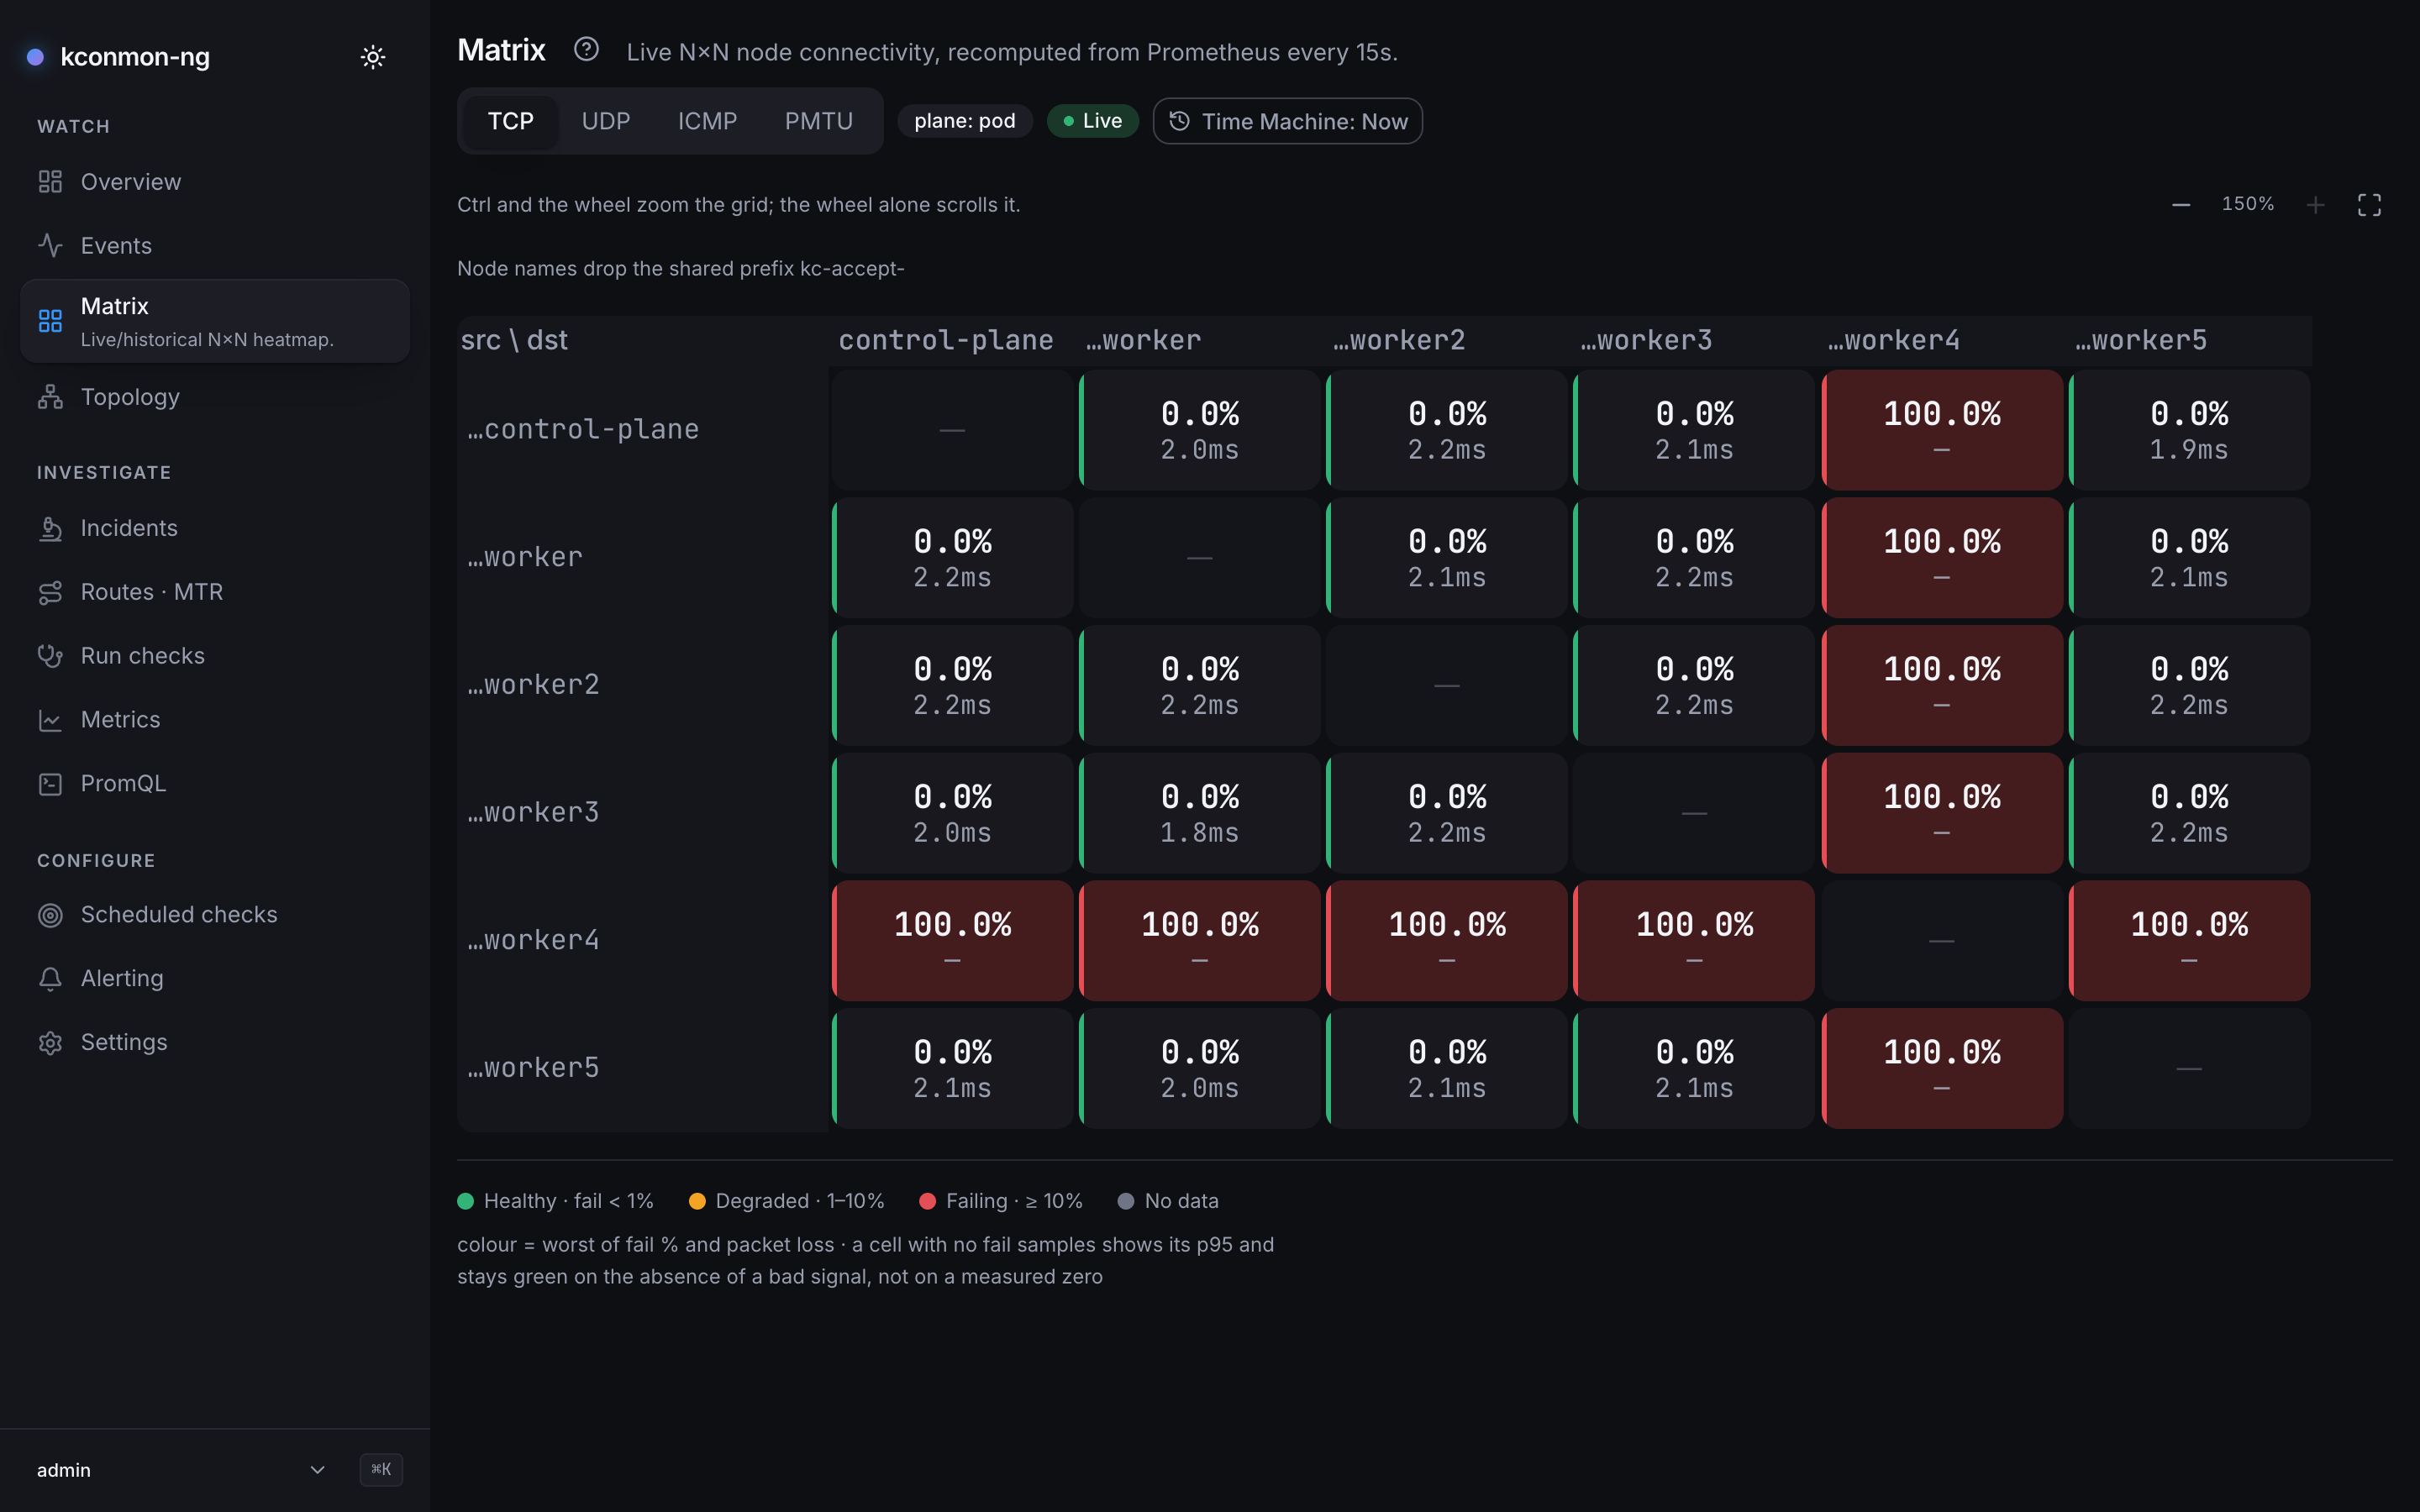Open the Run checks stethoscope icon
This screenshot has width=2420, height=1512.
tap(50, 656)
